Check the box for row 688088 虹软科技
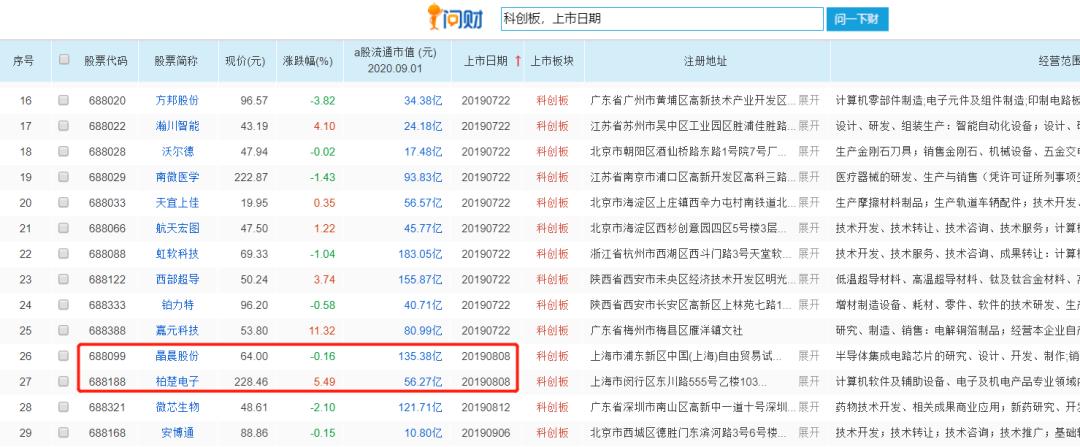The image size is (1080, 447). coord(63,253)
